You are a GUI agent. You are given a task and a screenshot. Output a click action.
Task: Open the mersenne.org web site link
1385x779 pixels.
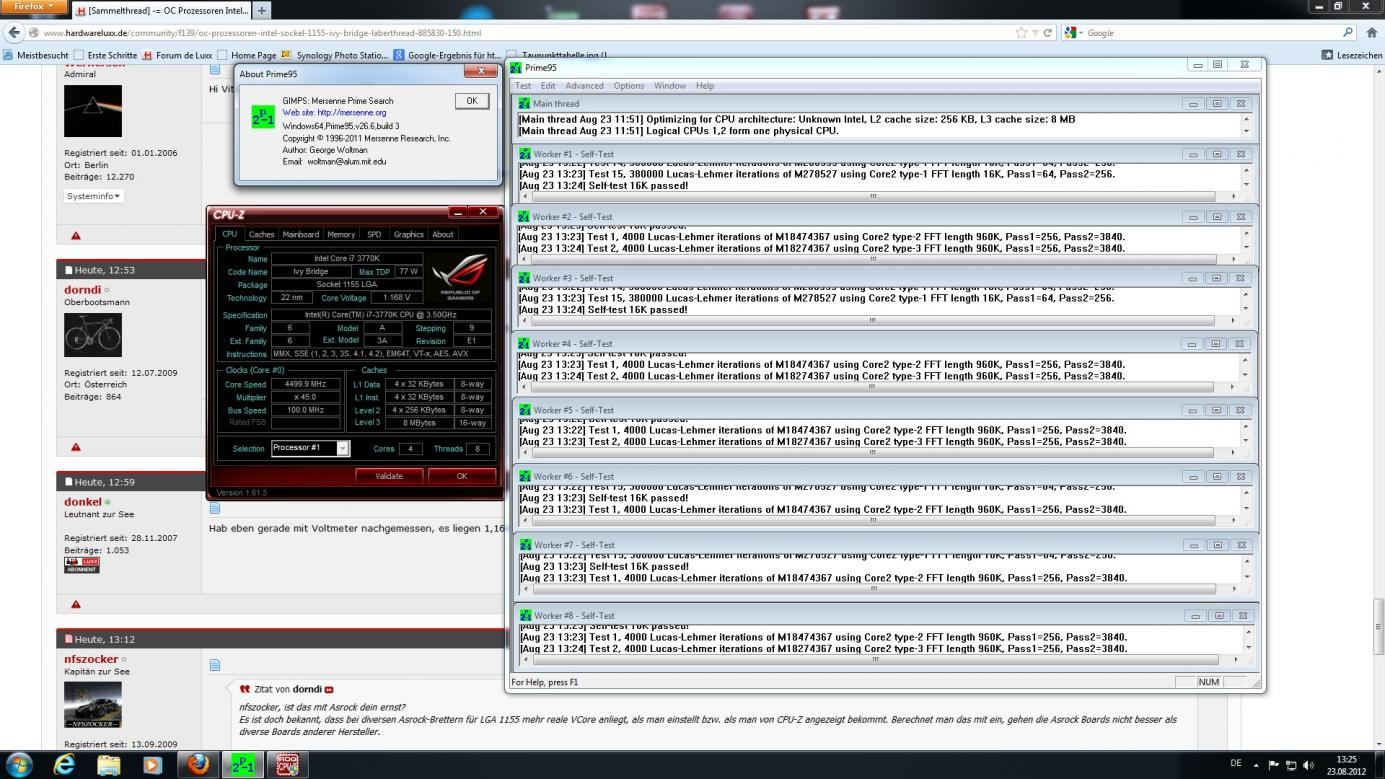click(334, 113)
